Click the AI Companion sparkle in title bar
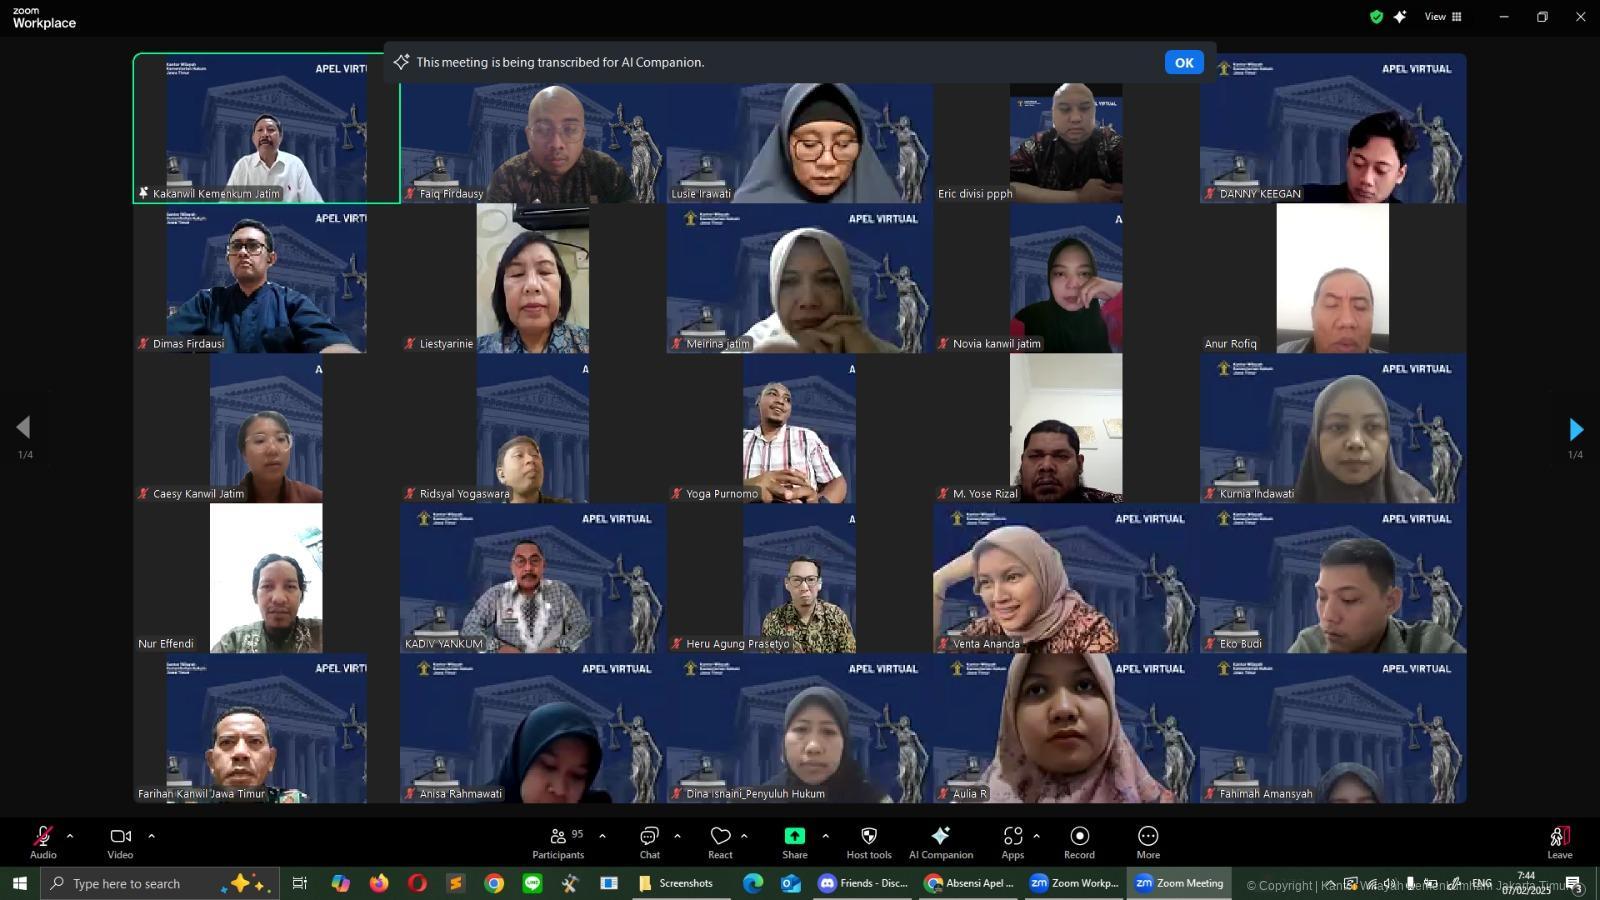The image size is (1600, 900). coord(1400,17)
